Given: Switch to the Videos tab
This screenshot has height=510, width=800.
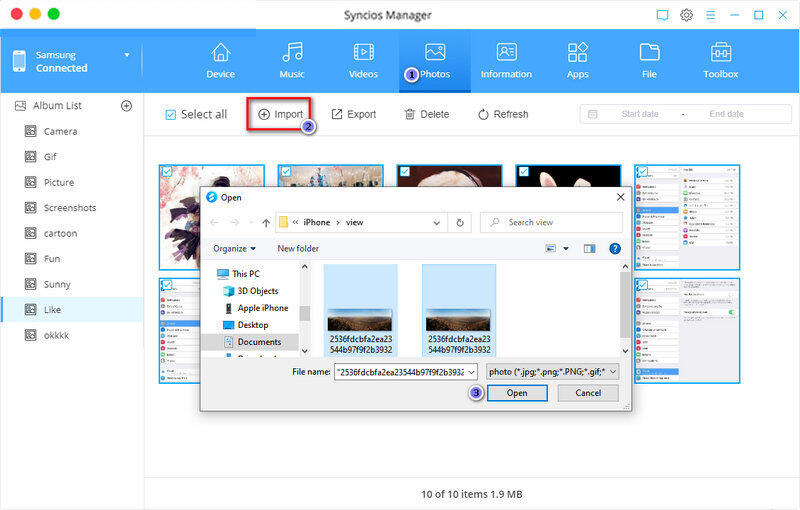Looking at the screenshot, I should pyautogui.click(x=364, y=60).
